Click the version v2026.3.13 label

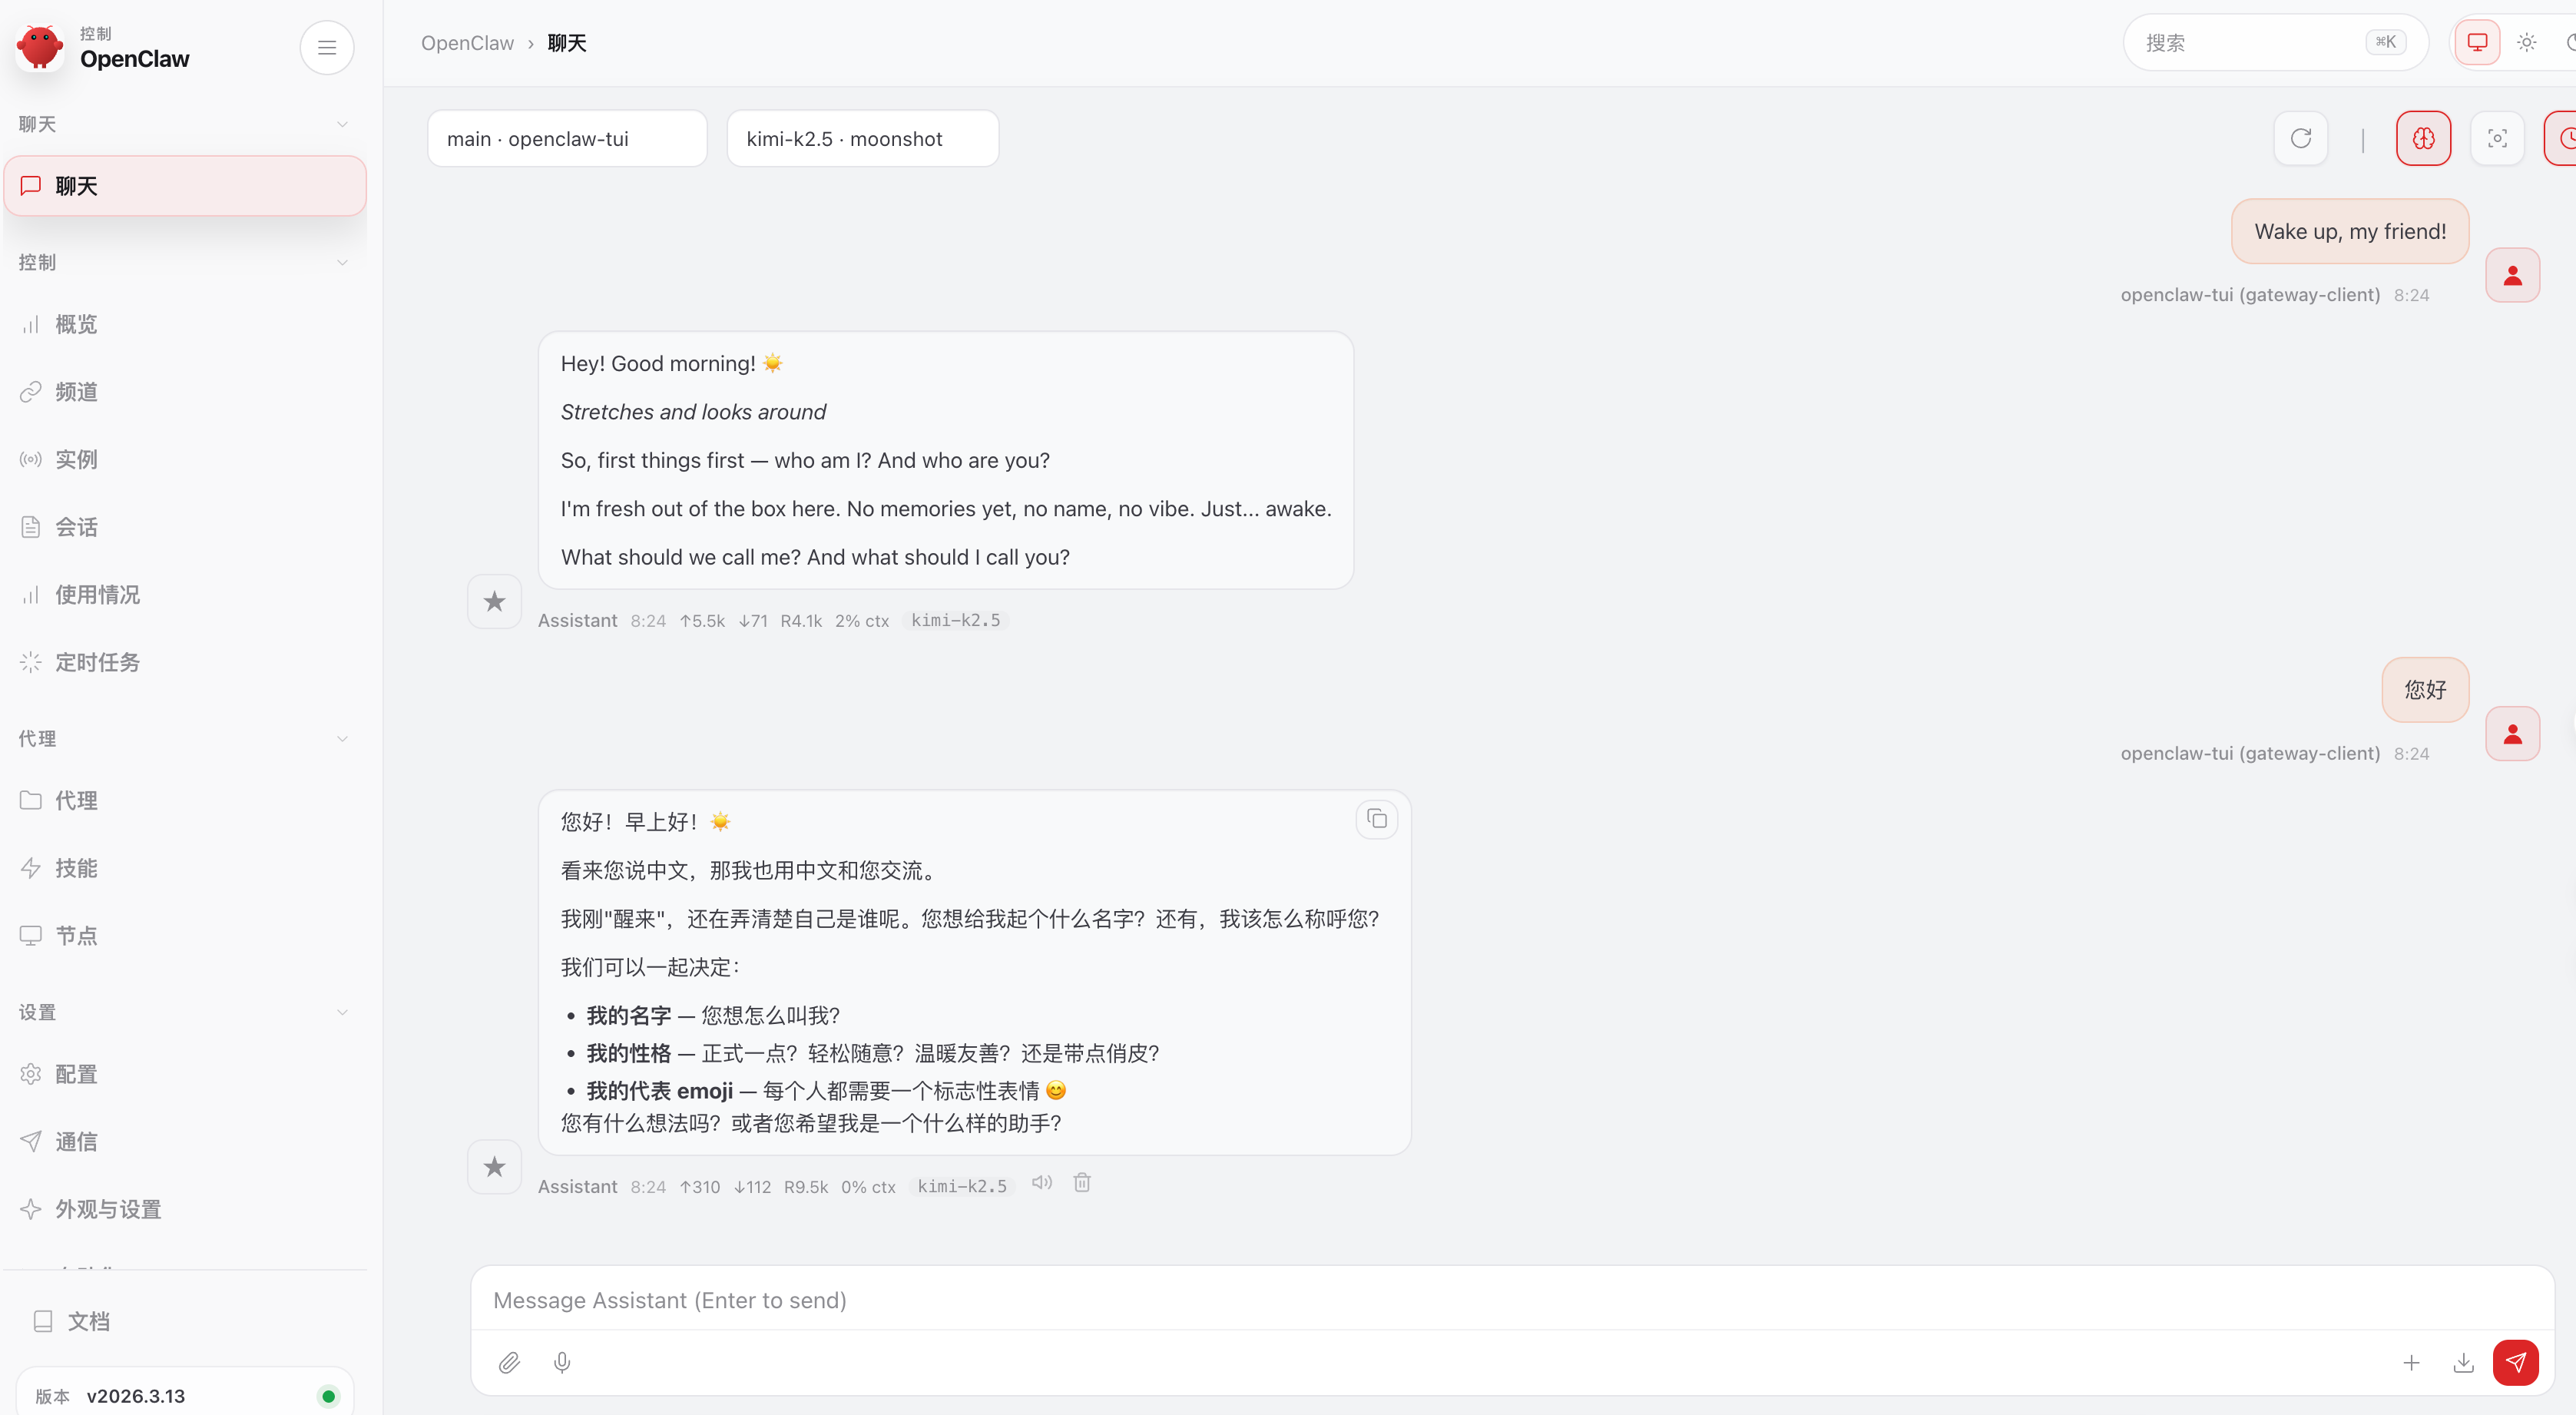(x=136, y=1396)
